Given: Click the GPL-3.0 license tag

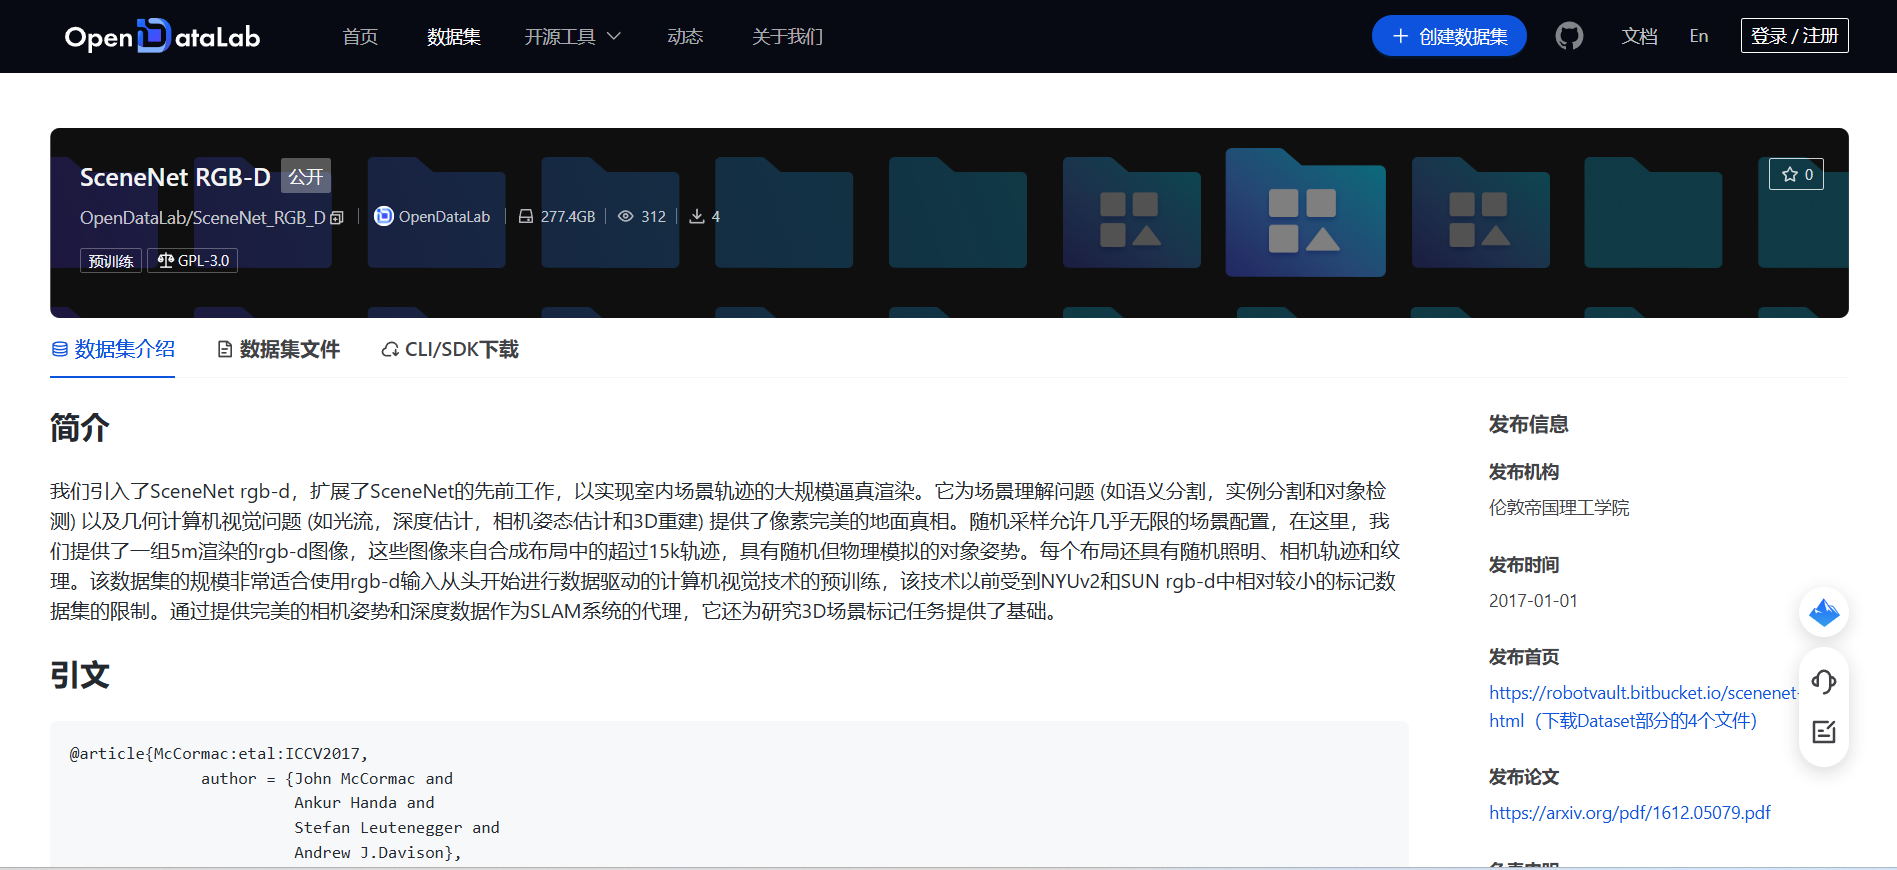Looking at the screenshot, I should click(x=193, y=261).
